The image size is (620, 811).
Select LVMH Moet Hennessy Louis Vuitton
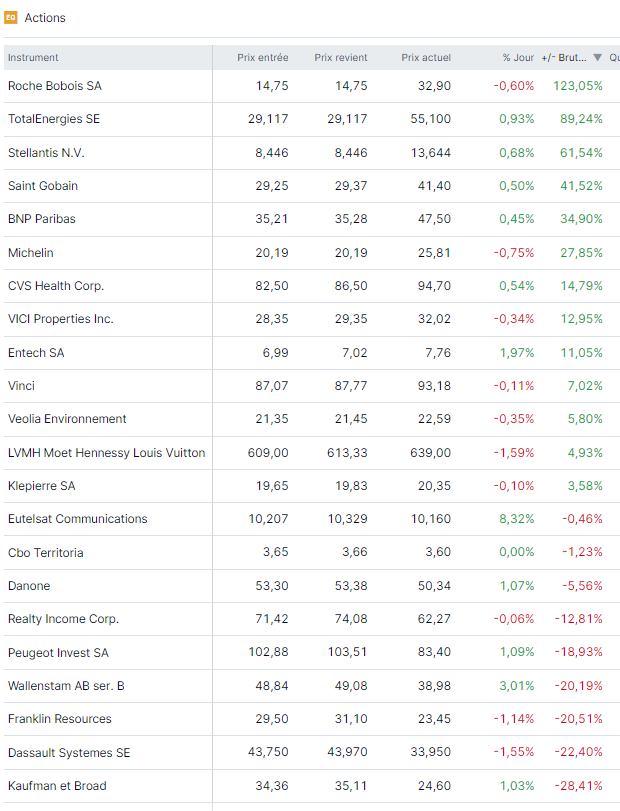[x=107, y=453]
